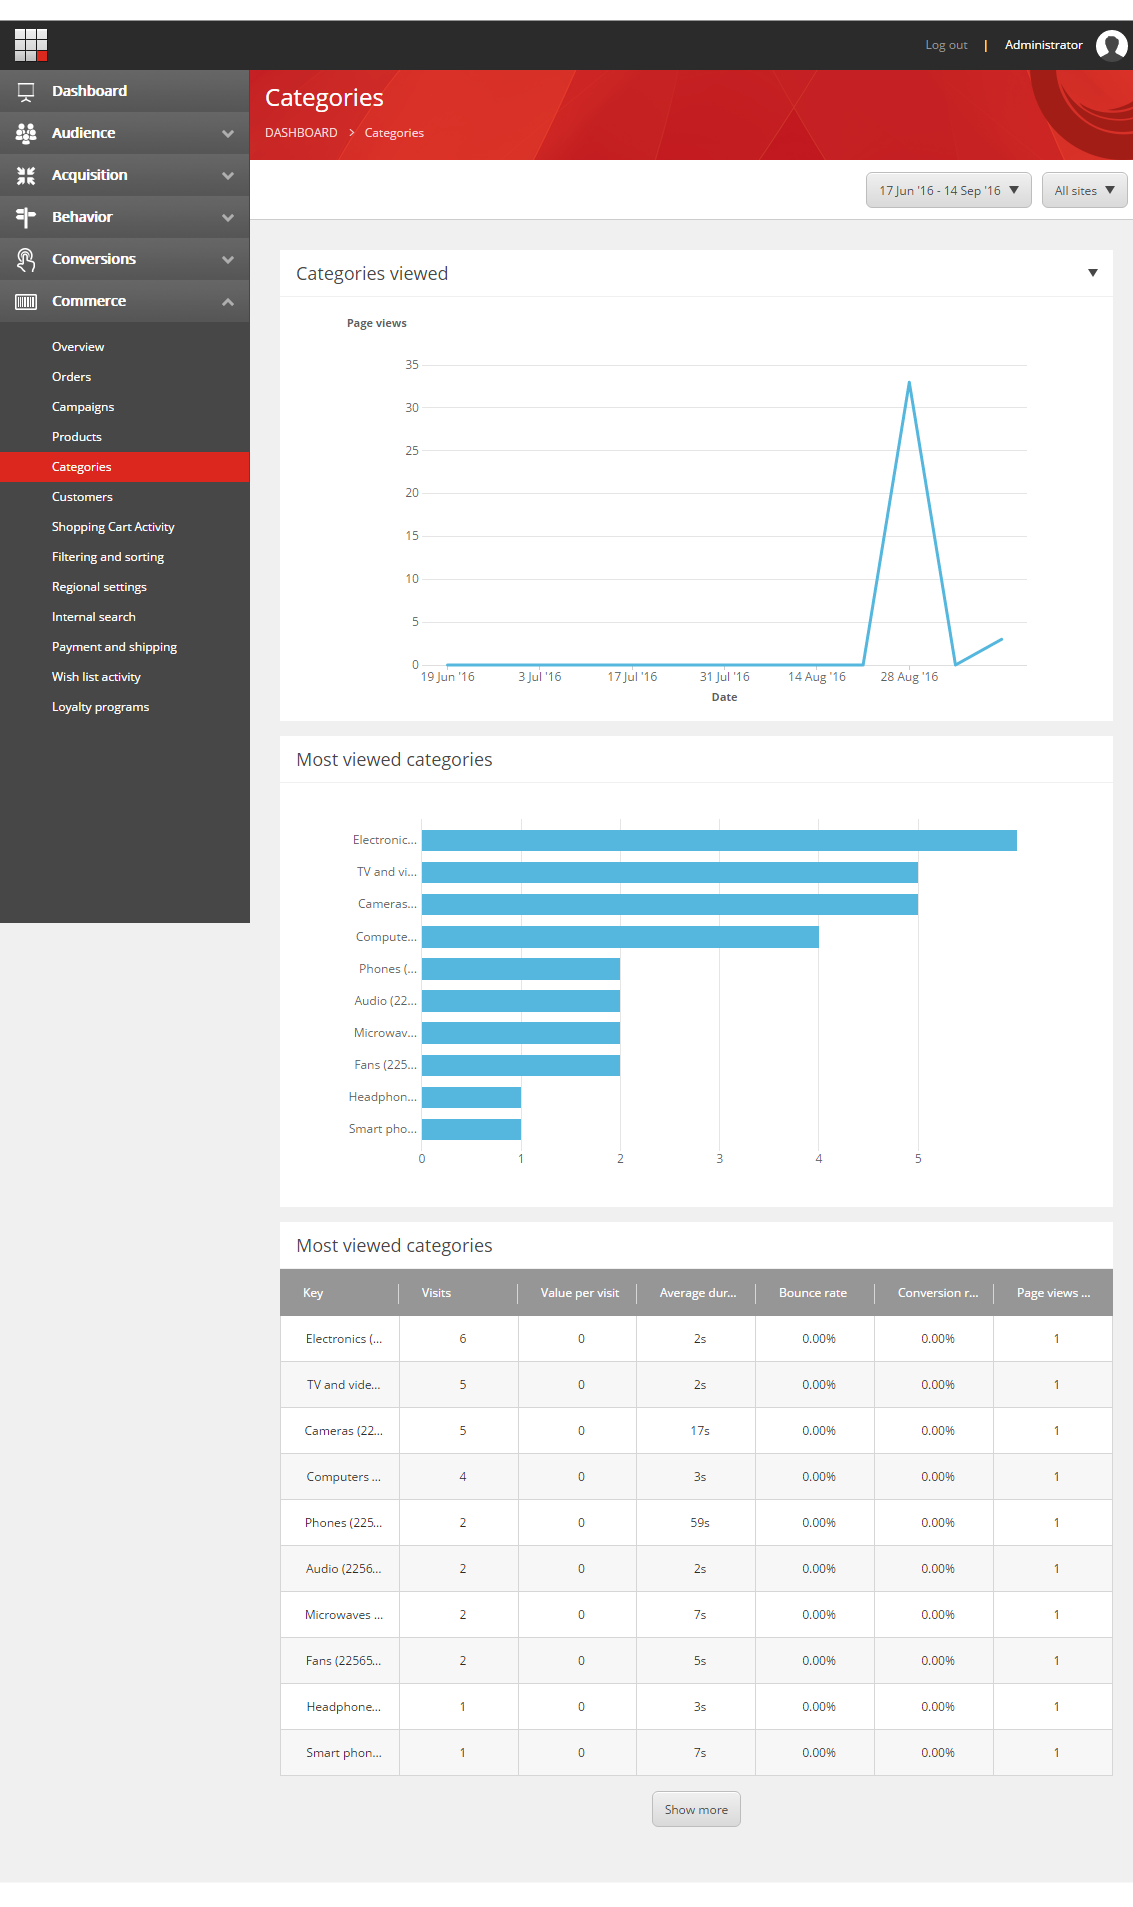Open the Orders menu item
This screenshot has height=1907, width=1133.
coord(71,377)
